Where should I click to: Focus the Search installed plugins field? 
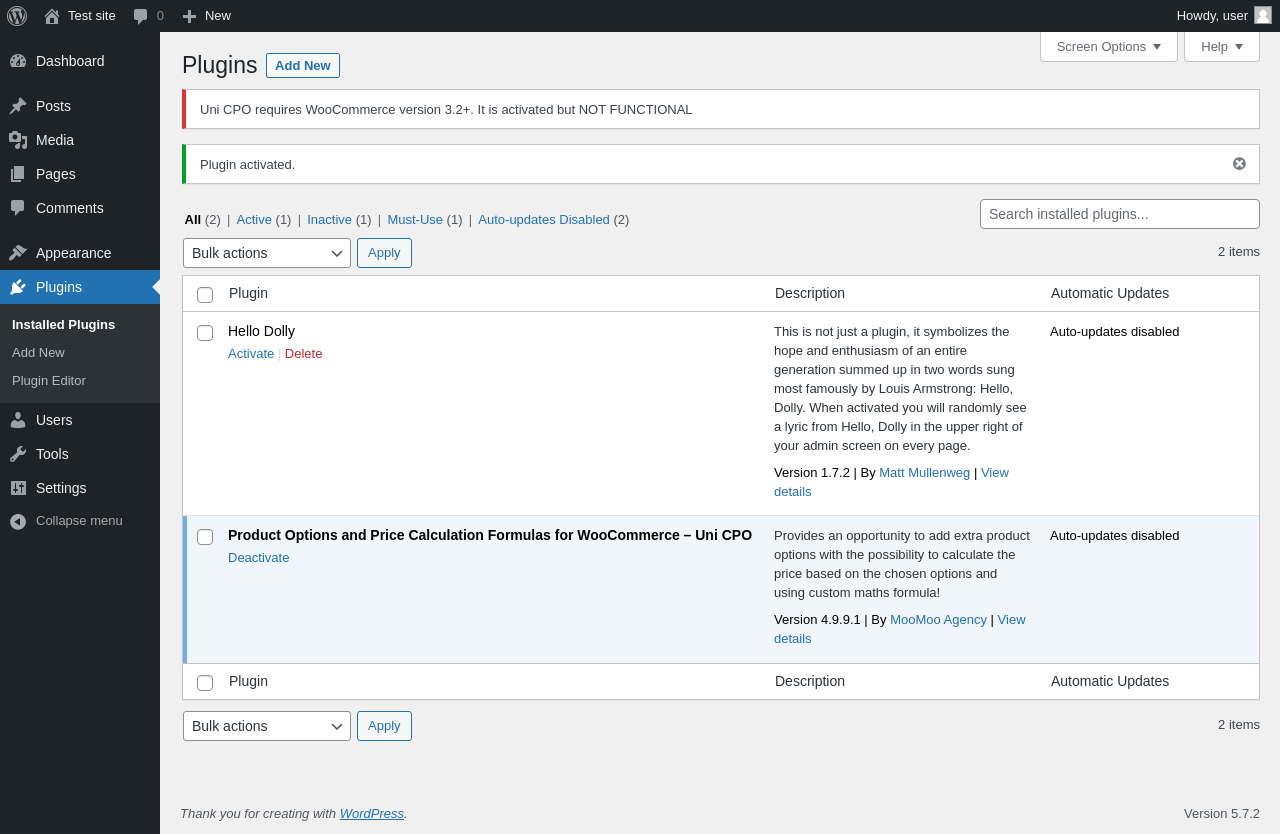point(1119,214)
